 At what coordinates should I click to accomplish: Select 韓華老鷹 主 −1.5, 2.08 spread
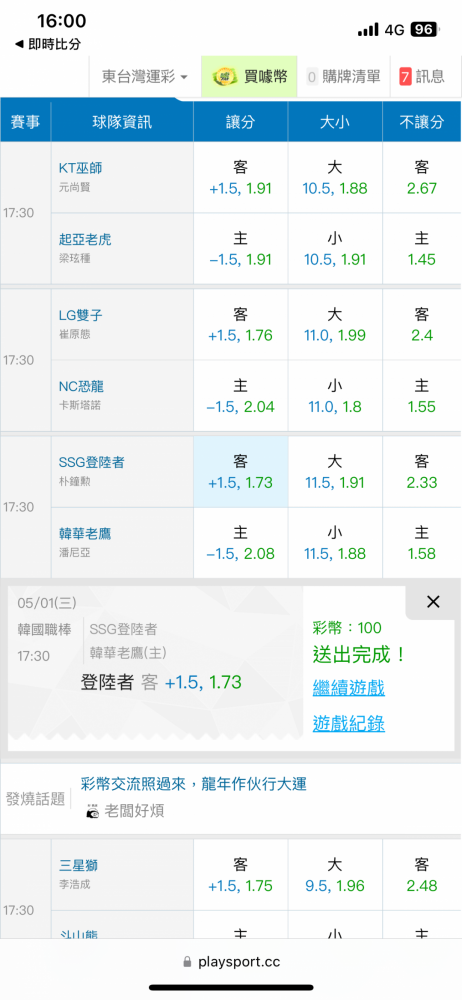pos(241,543)
